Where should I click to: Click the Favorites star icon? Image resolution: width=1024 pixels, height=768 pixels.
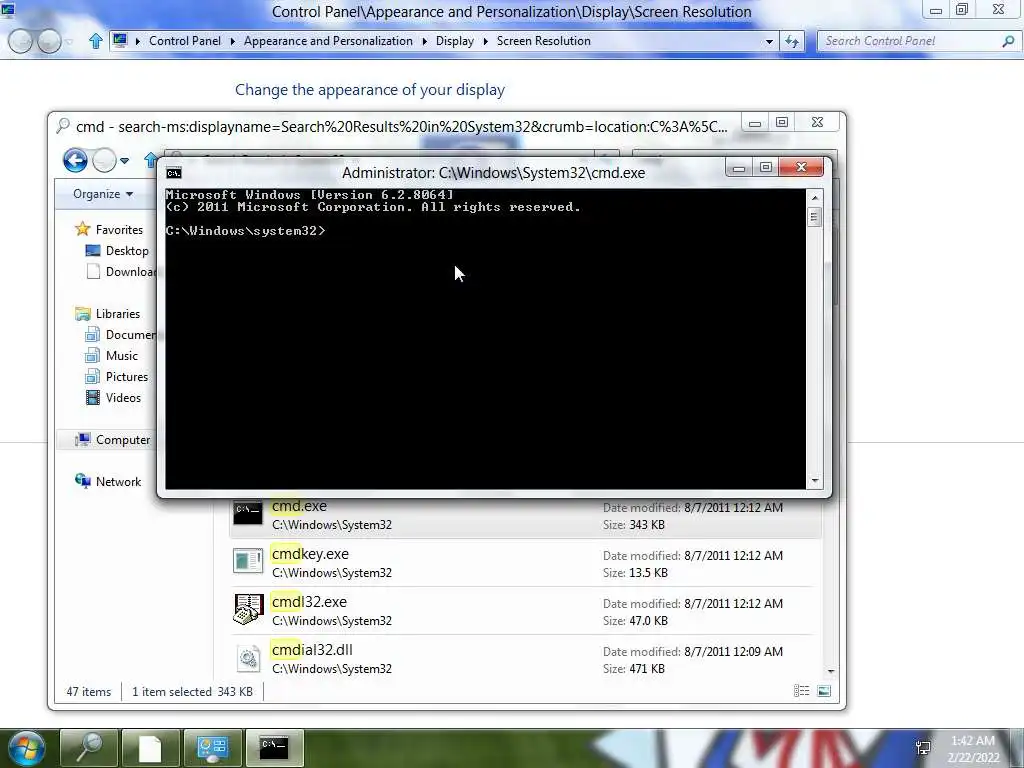point(82,229)
